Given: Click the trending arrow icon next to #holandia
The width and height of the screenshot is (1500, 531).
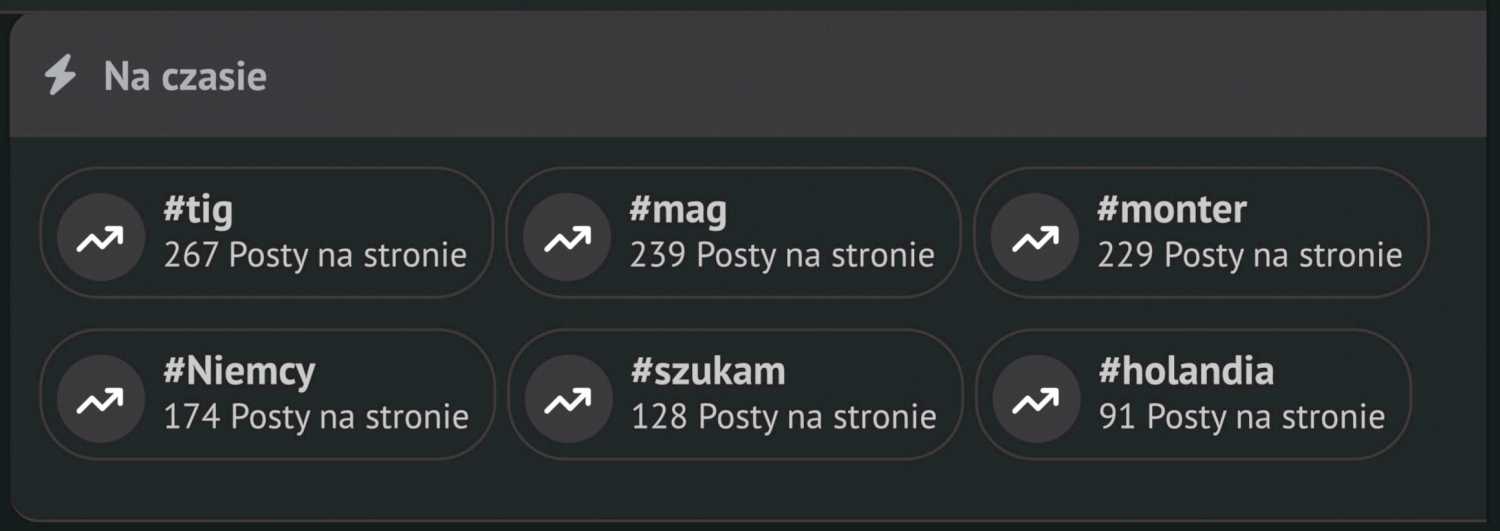Looking at the screenshot, I should (1036, 399).
